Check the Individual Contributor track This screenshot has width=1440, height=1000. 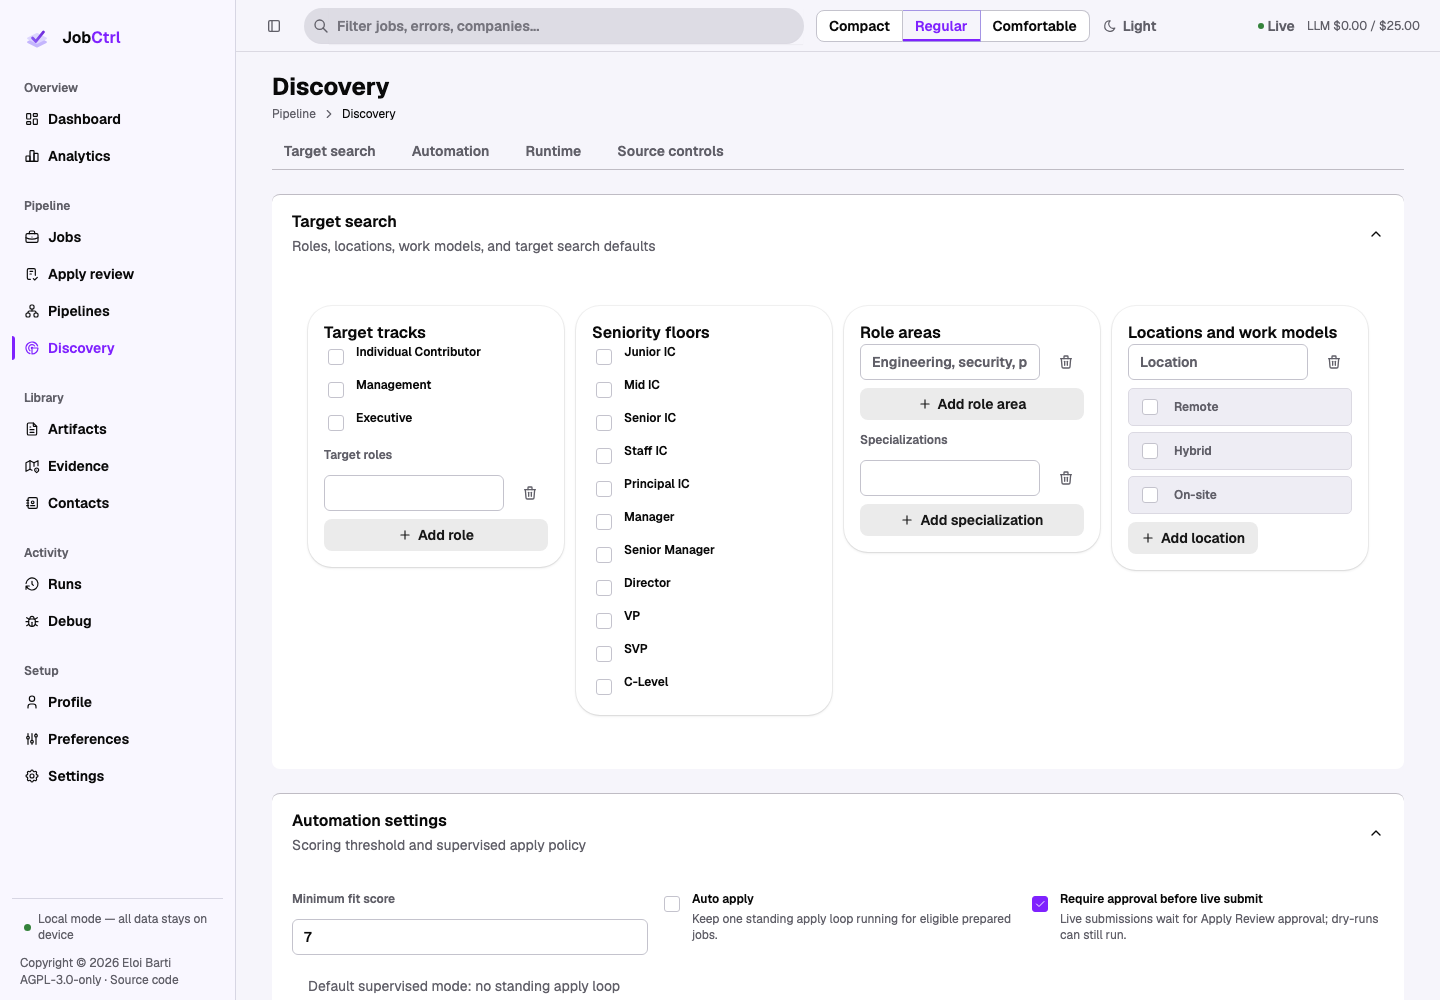336,357
